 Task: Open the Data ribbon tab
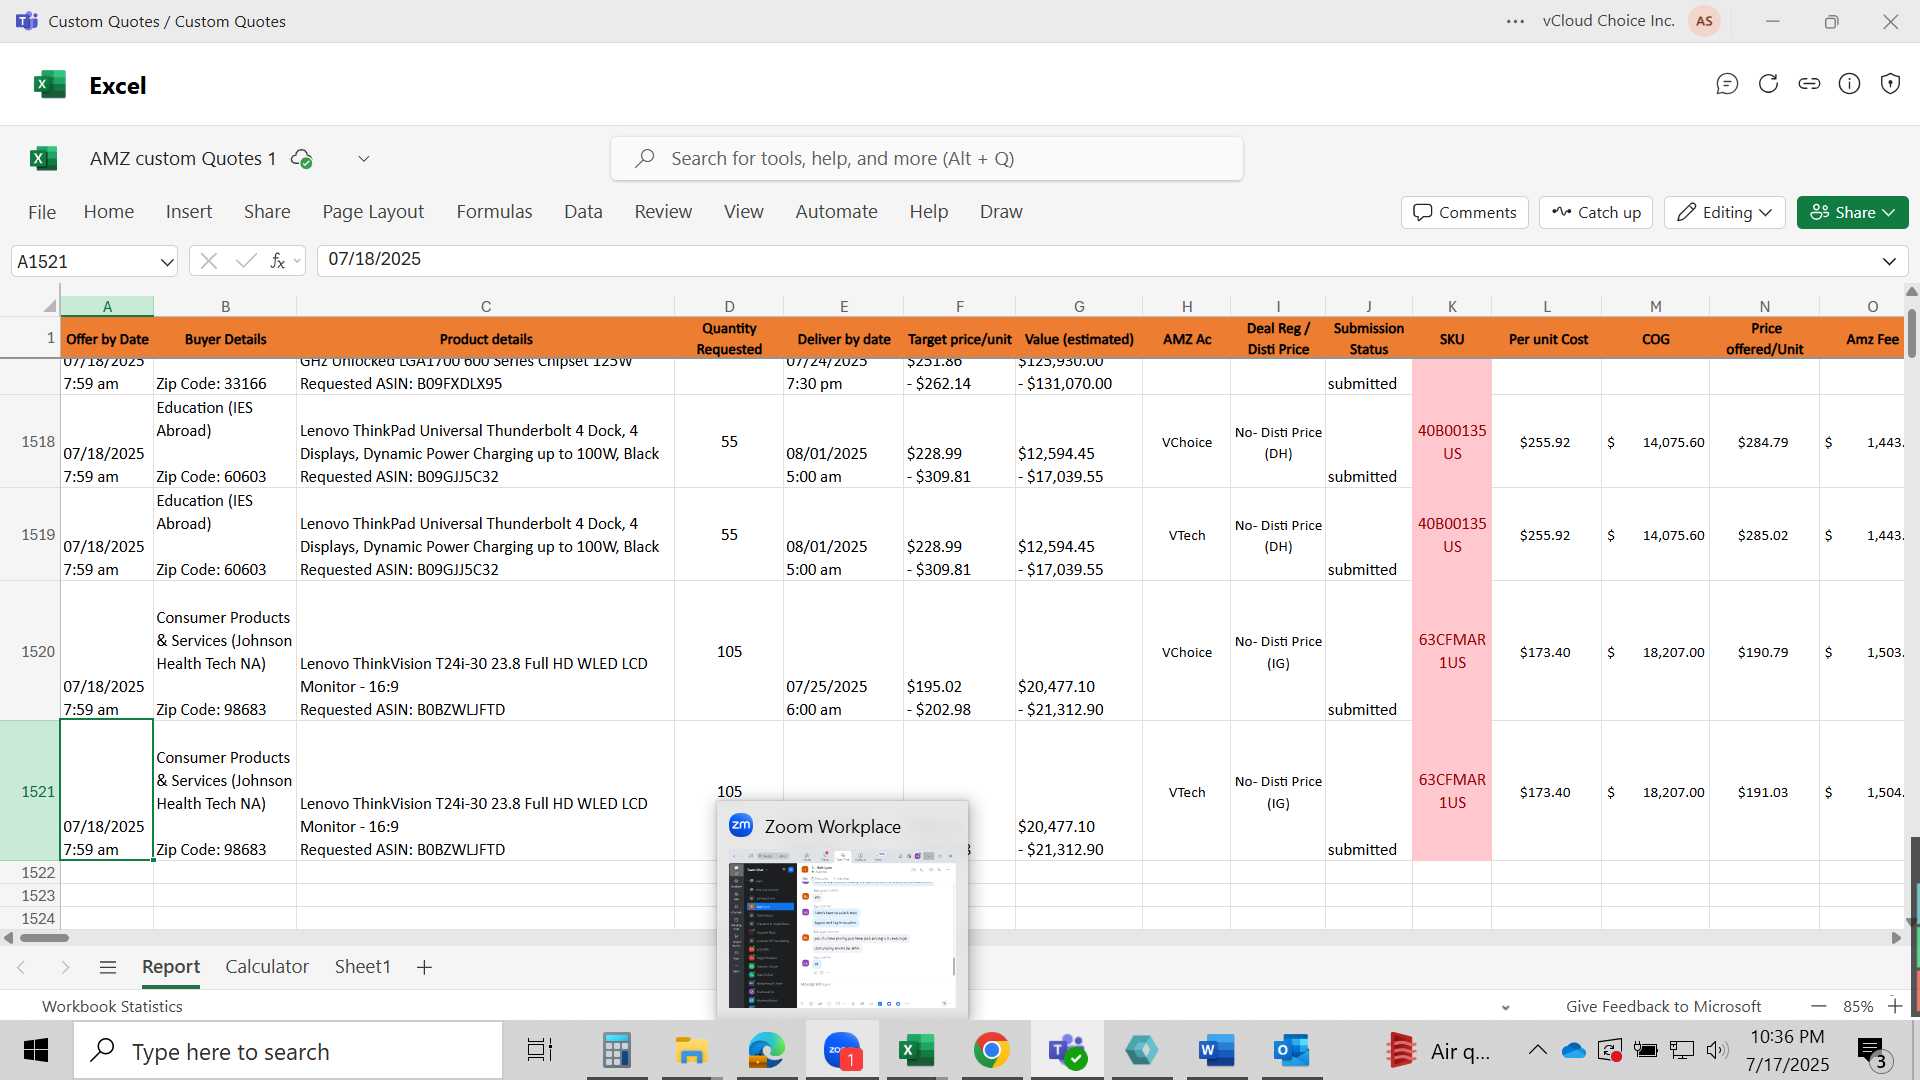(x=583, y=212)
